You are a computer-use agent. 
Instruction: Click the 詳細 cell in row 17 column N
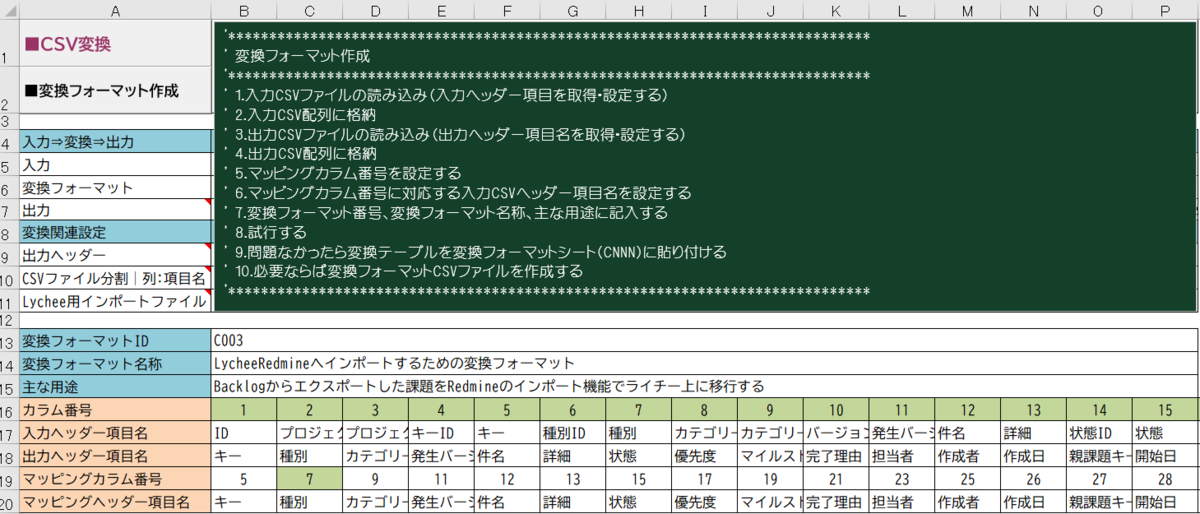pos(1033,433)
